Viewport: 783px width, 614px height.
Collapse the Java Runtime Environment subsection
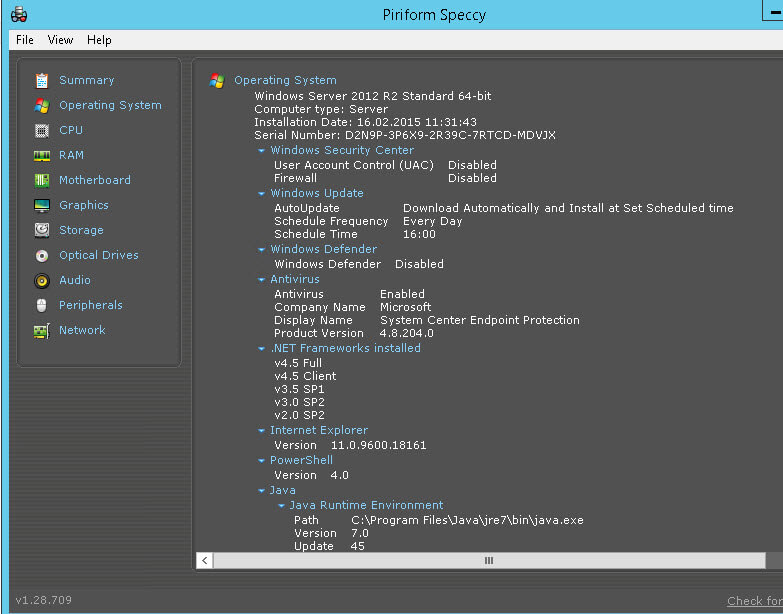coord(281,506)
